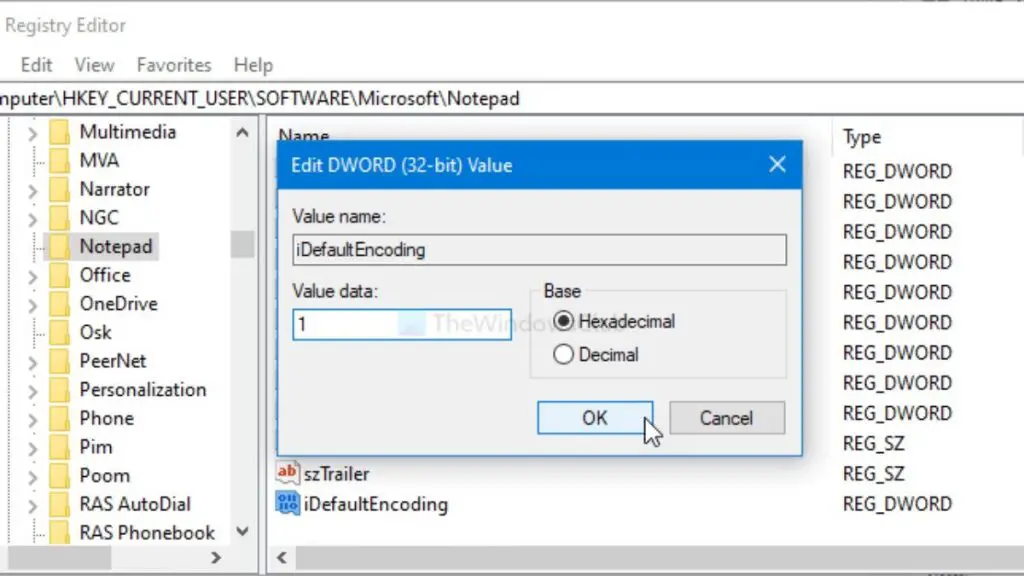Viewport: 1024px width, 576px height.
Task: Select the szTrailer value name
Action: [x=336, y=473]
